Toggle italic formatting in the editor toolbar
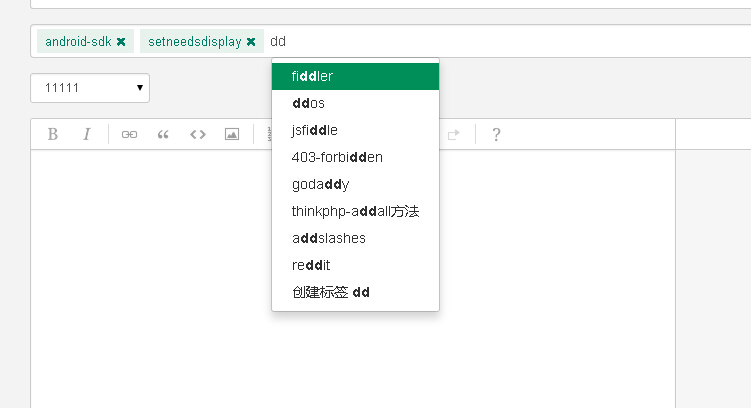751x408 pixels. (87, 134)
